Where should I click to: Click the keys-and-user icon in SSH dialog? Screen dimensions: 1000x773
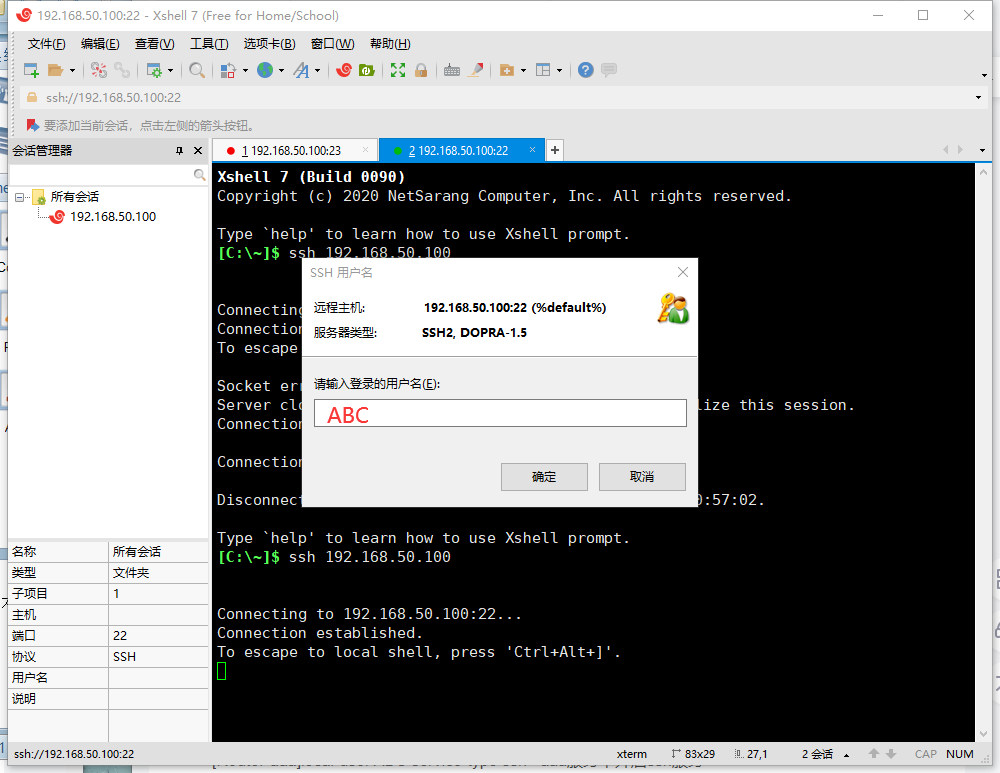[673, 309]
